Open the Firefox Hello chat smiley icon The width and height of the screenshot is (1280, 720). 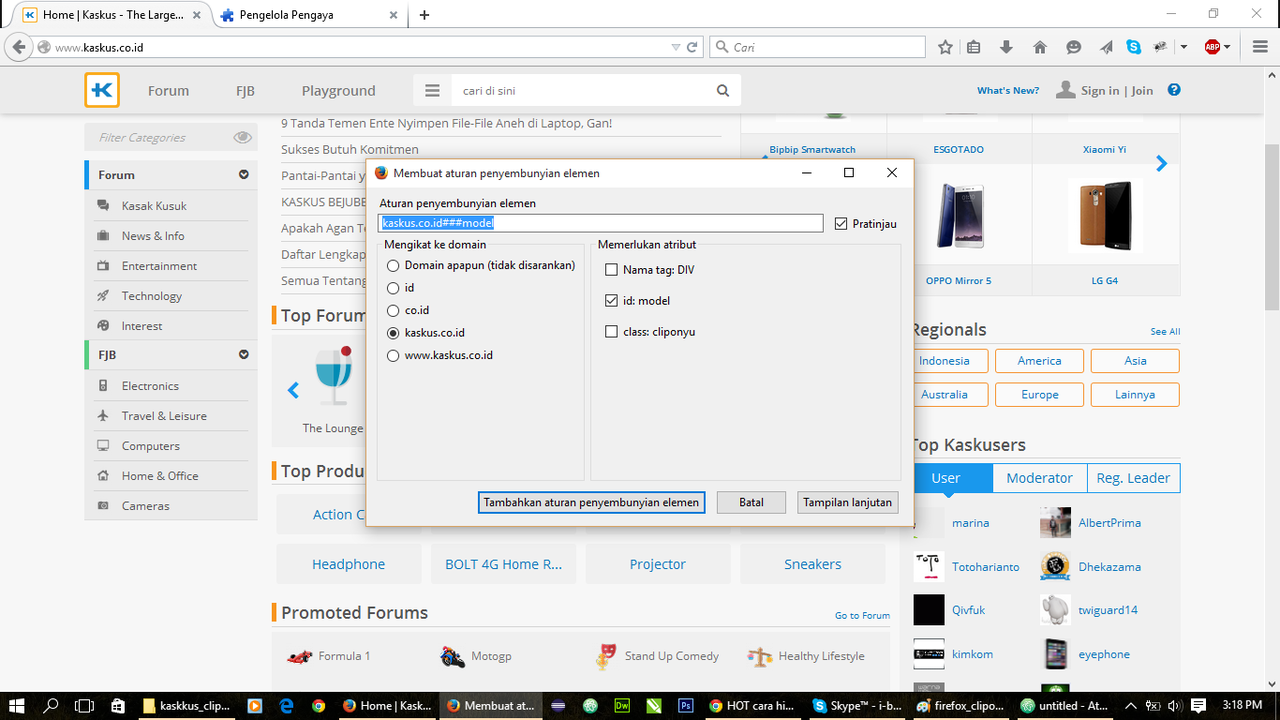(1073, 47)
